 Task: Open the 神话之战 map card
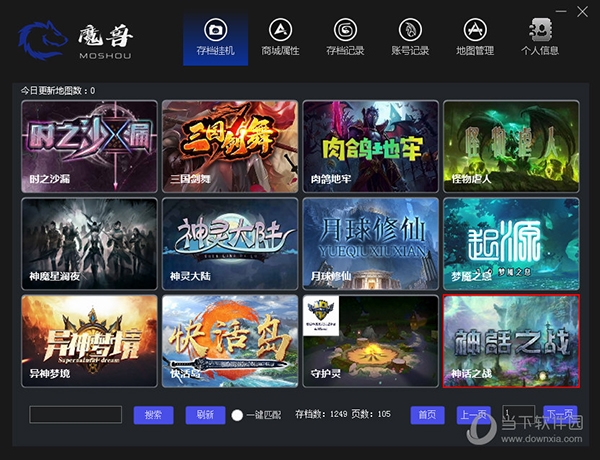(x=511, y=341)
